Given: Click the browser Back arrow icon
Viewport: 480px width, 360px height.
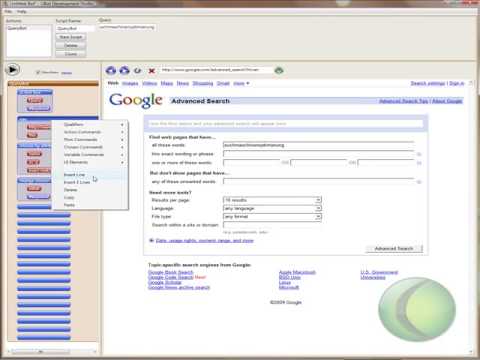Looking at the screenshot, I should coord(111,70).
